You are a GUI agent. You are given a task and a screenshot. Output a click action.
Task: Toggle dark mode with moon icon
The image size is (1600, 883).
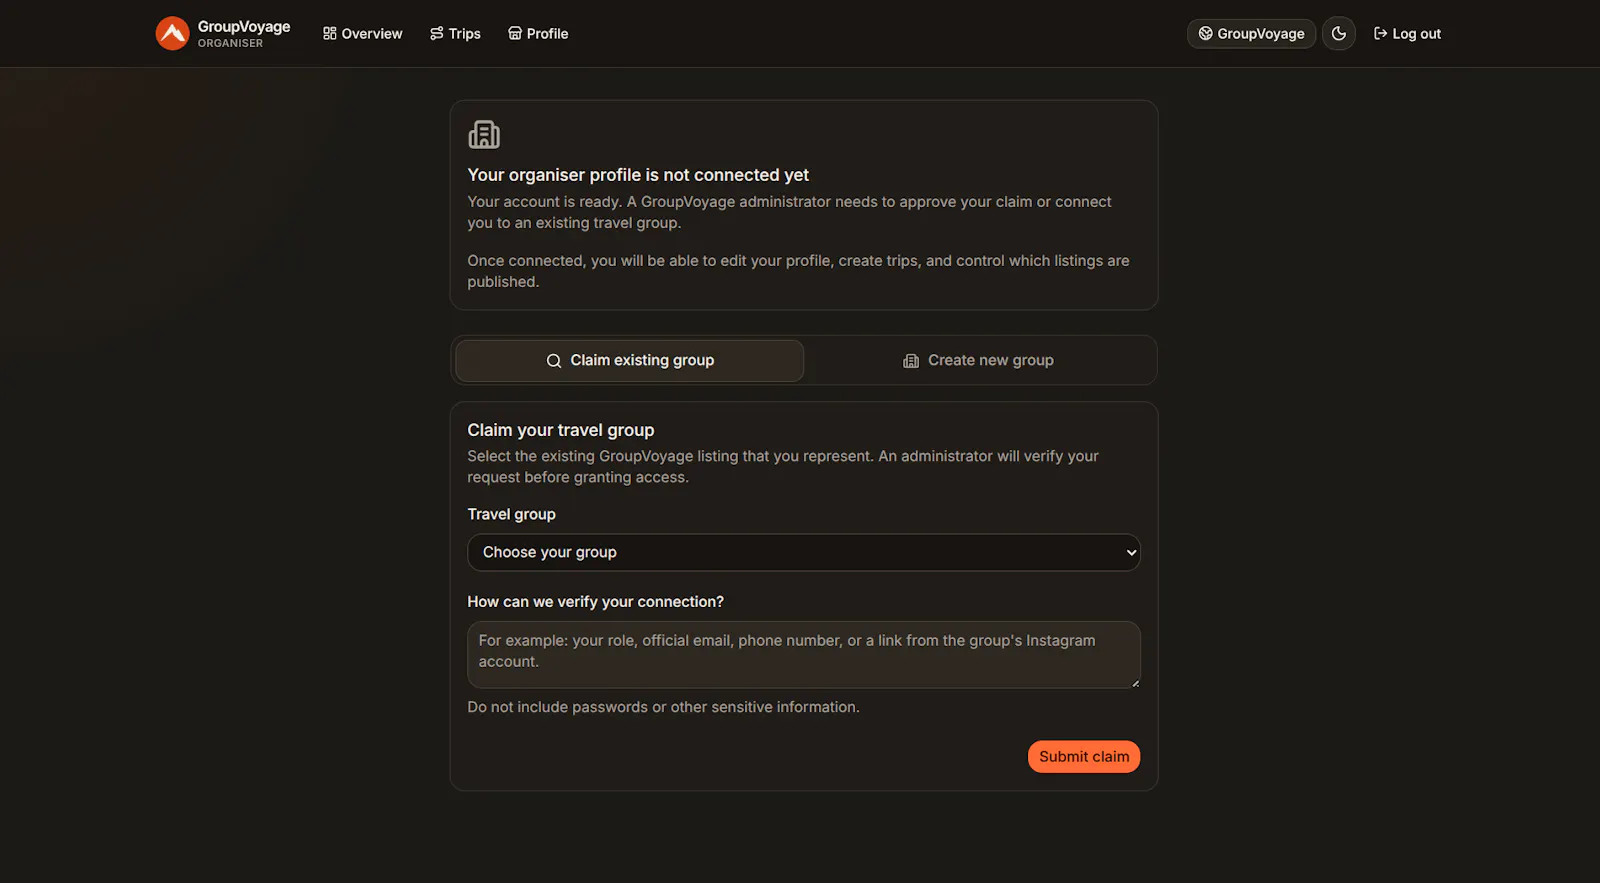pyautogui.click(x=1339, y=33)
